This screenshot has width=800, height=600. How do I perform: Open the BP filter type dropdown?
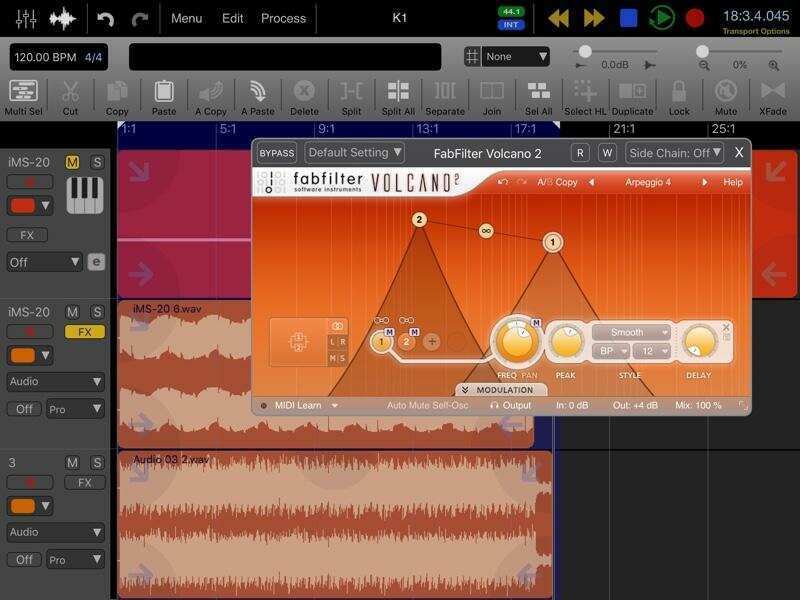(x=611, y=351)
